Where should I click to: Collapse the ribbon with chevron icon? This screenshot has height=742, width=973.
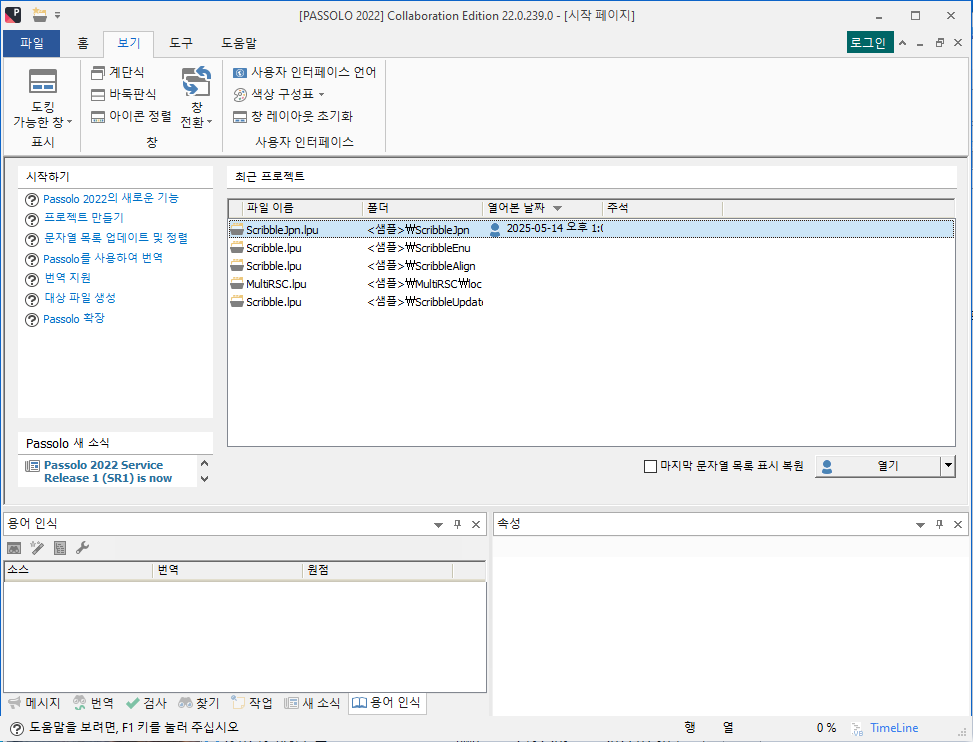click(903, 43)
